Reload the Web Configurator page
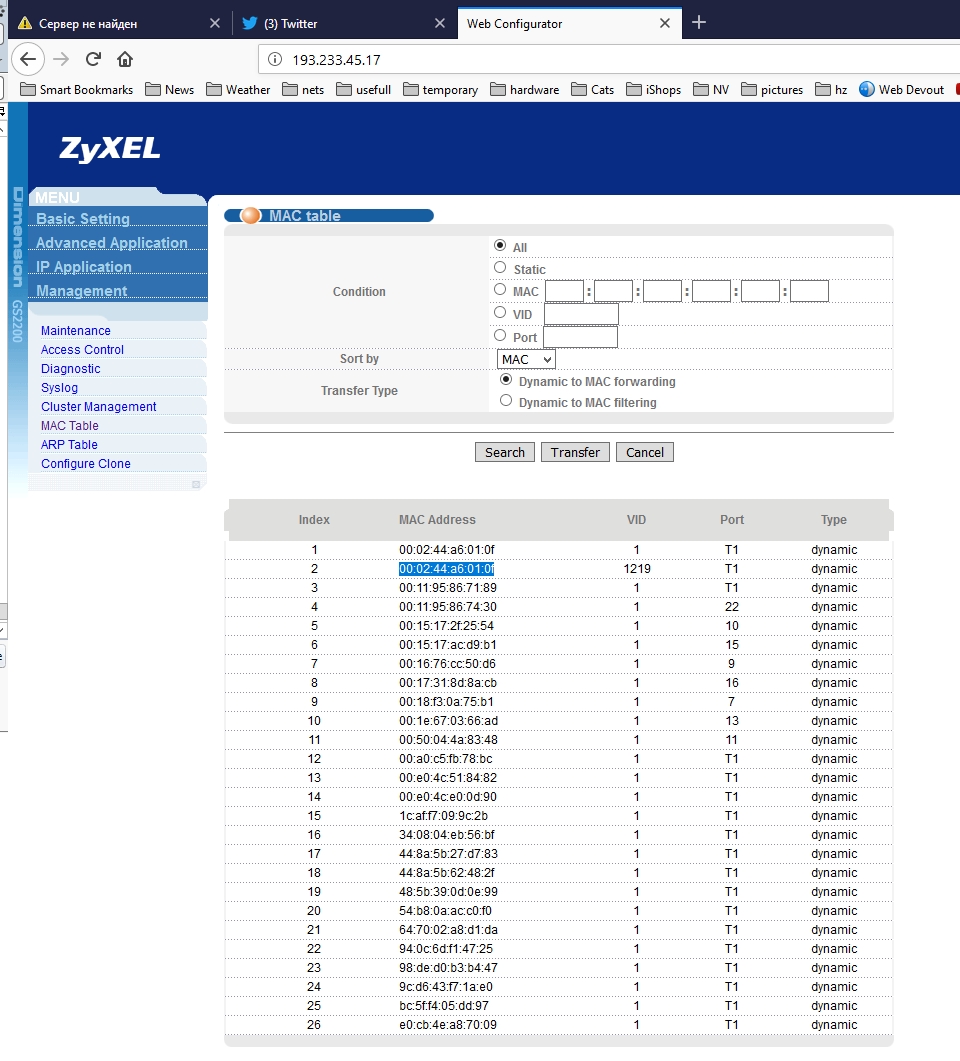 tap(93, 60)
